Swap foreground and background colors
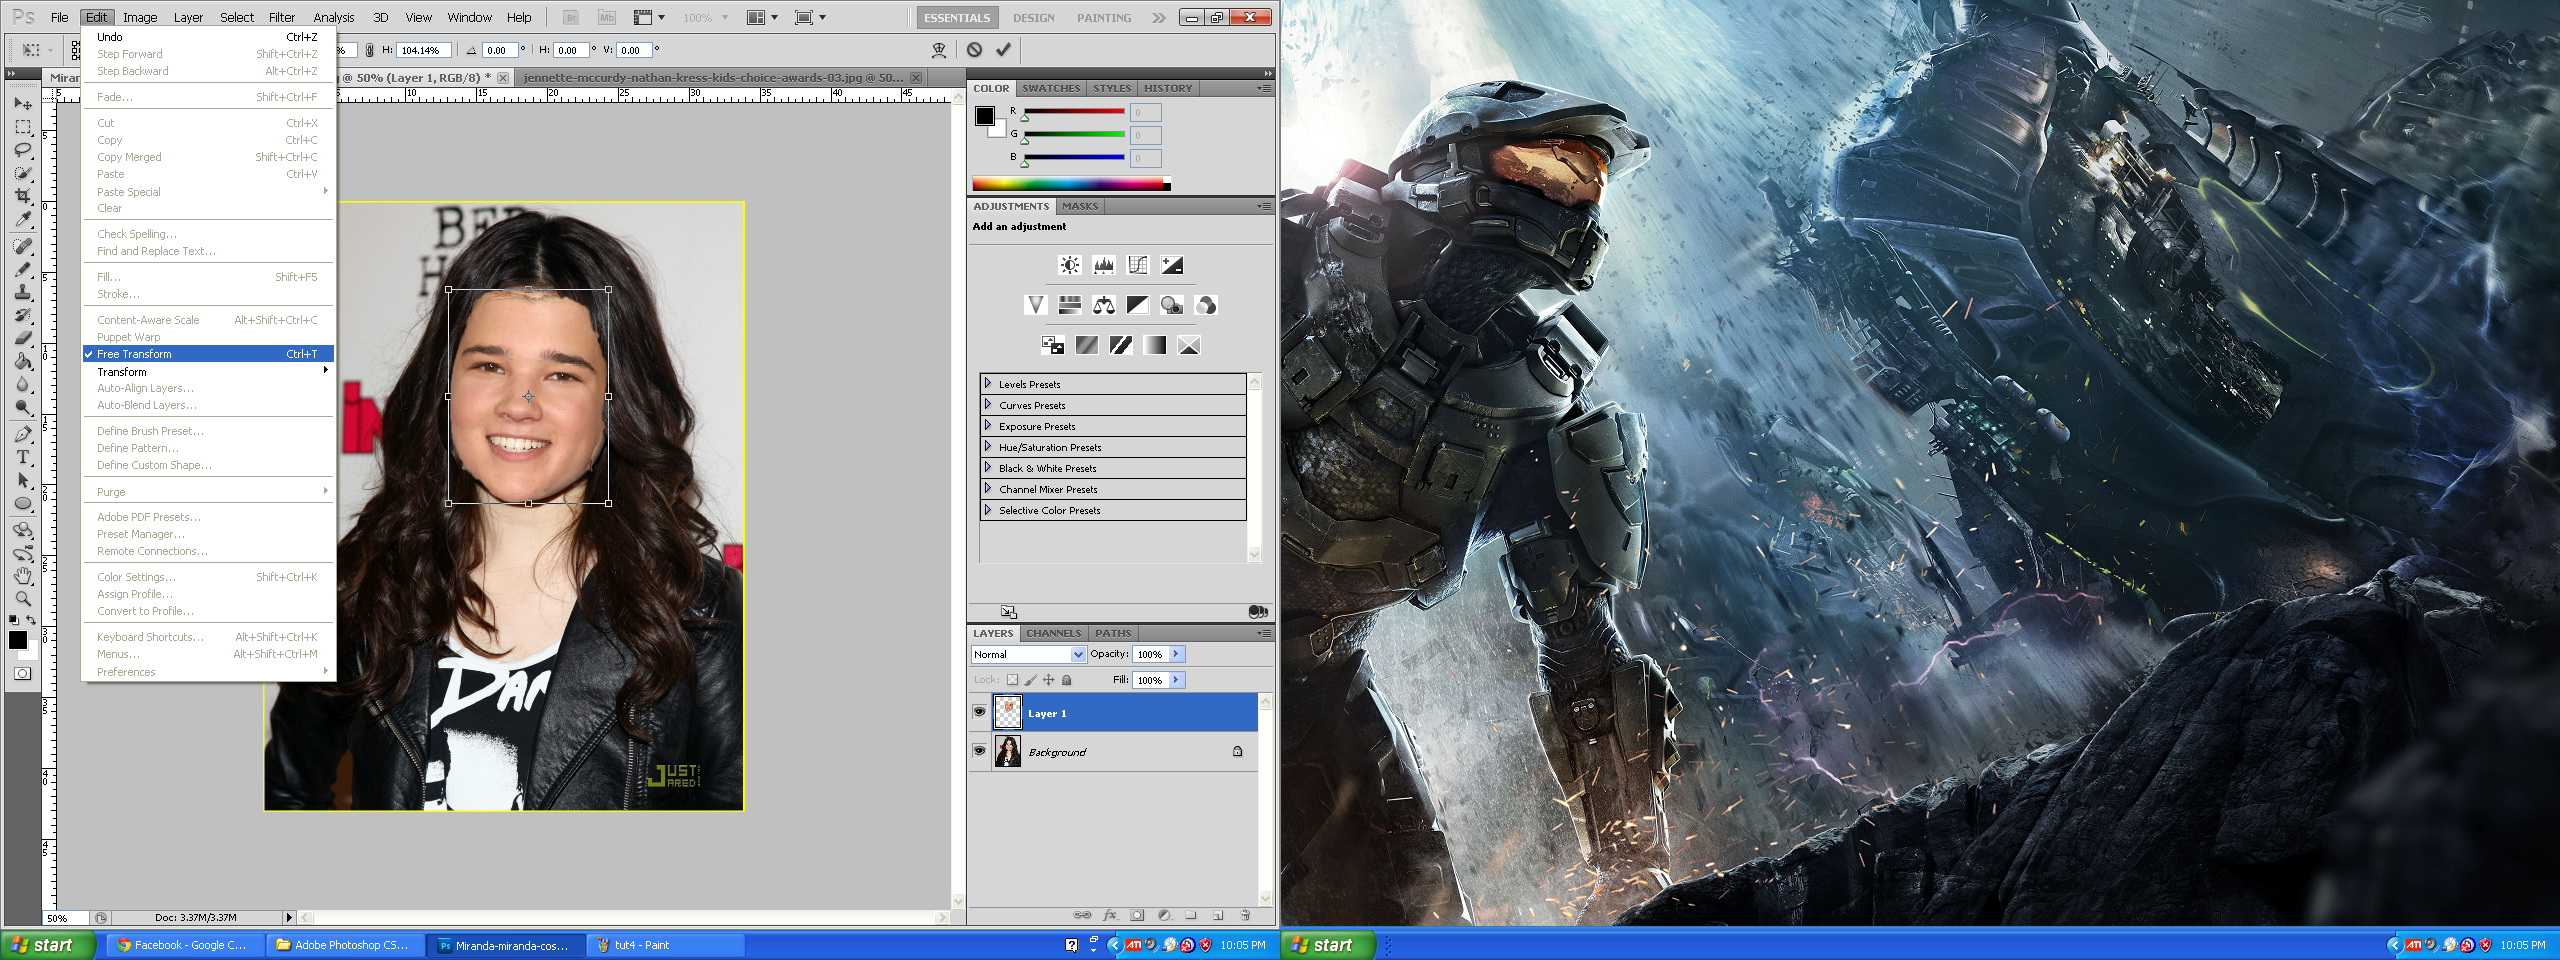The image size is (2560, 960). click(x=32, y=620)
